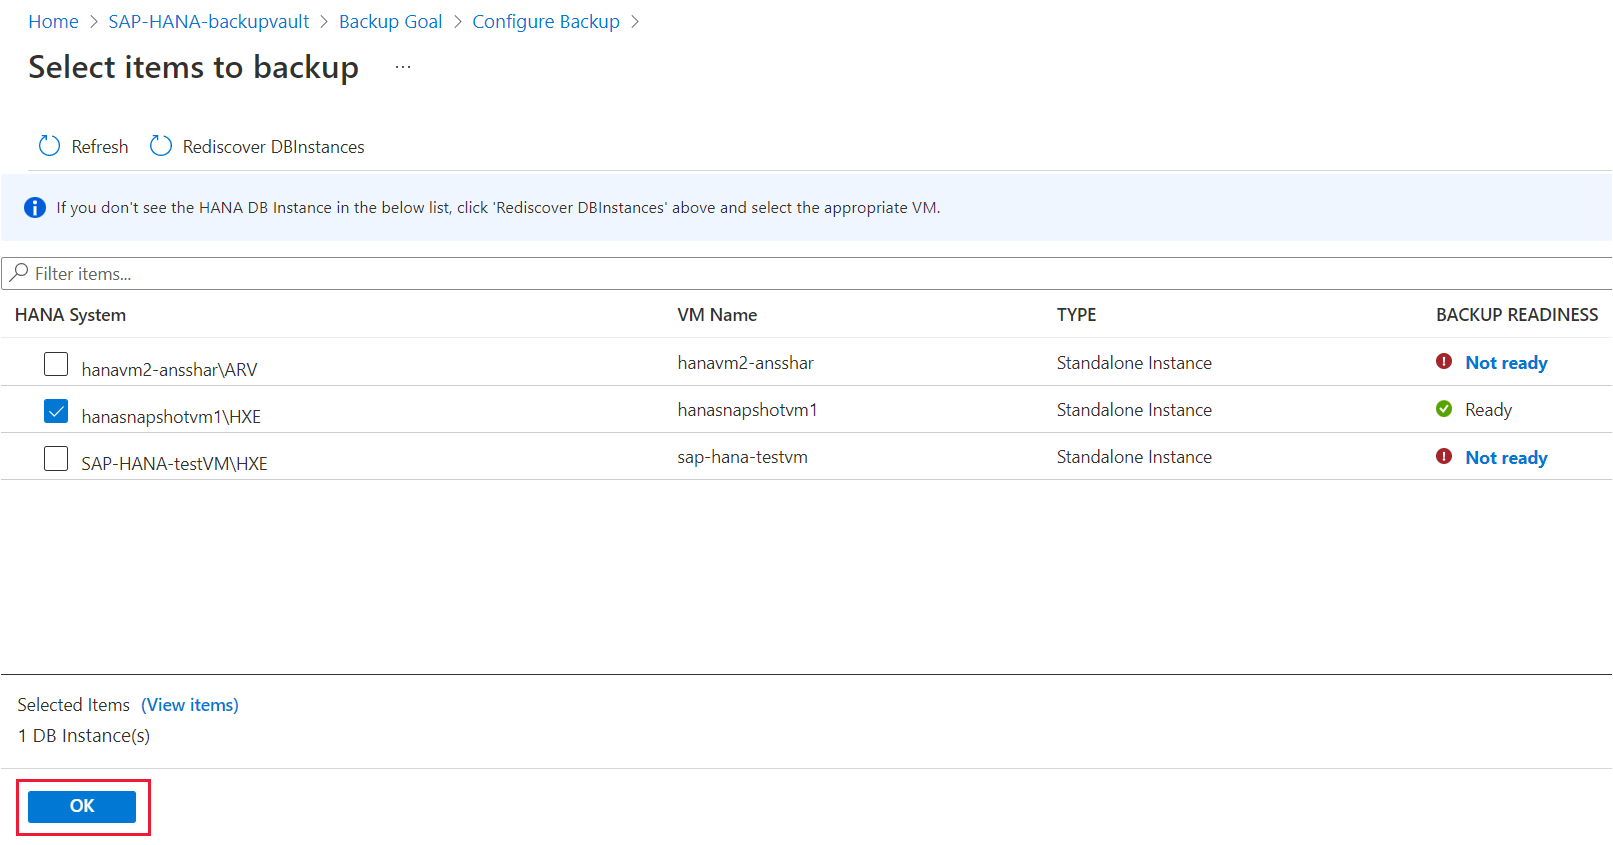Open the ellipsis more options menu by title
The width and height of the screenshot is (1613, 845).
pyautogui.click(x=403, y=67)
